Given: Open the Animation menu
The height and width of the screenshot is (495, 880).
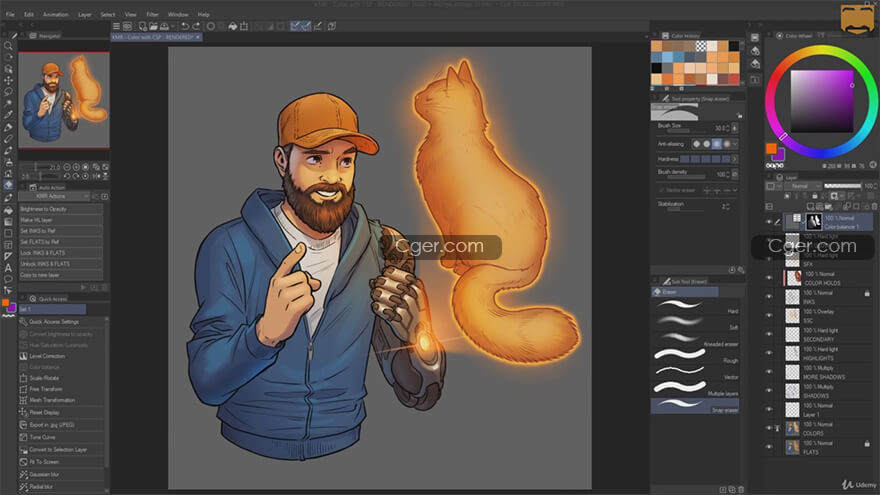Looking at the screenshot, I should pos(56,15).
